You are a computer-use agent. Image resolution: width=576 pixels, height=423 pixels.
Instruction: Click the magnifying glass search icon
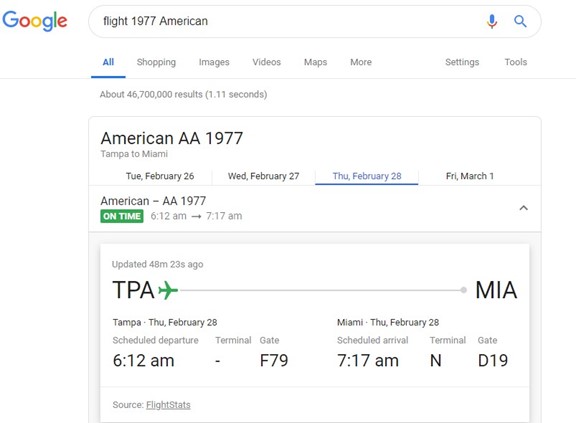[520, 21]
